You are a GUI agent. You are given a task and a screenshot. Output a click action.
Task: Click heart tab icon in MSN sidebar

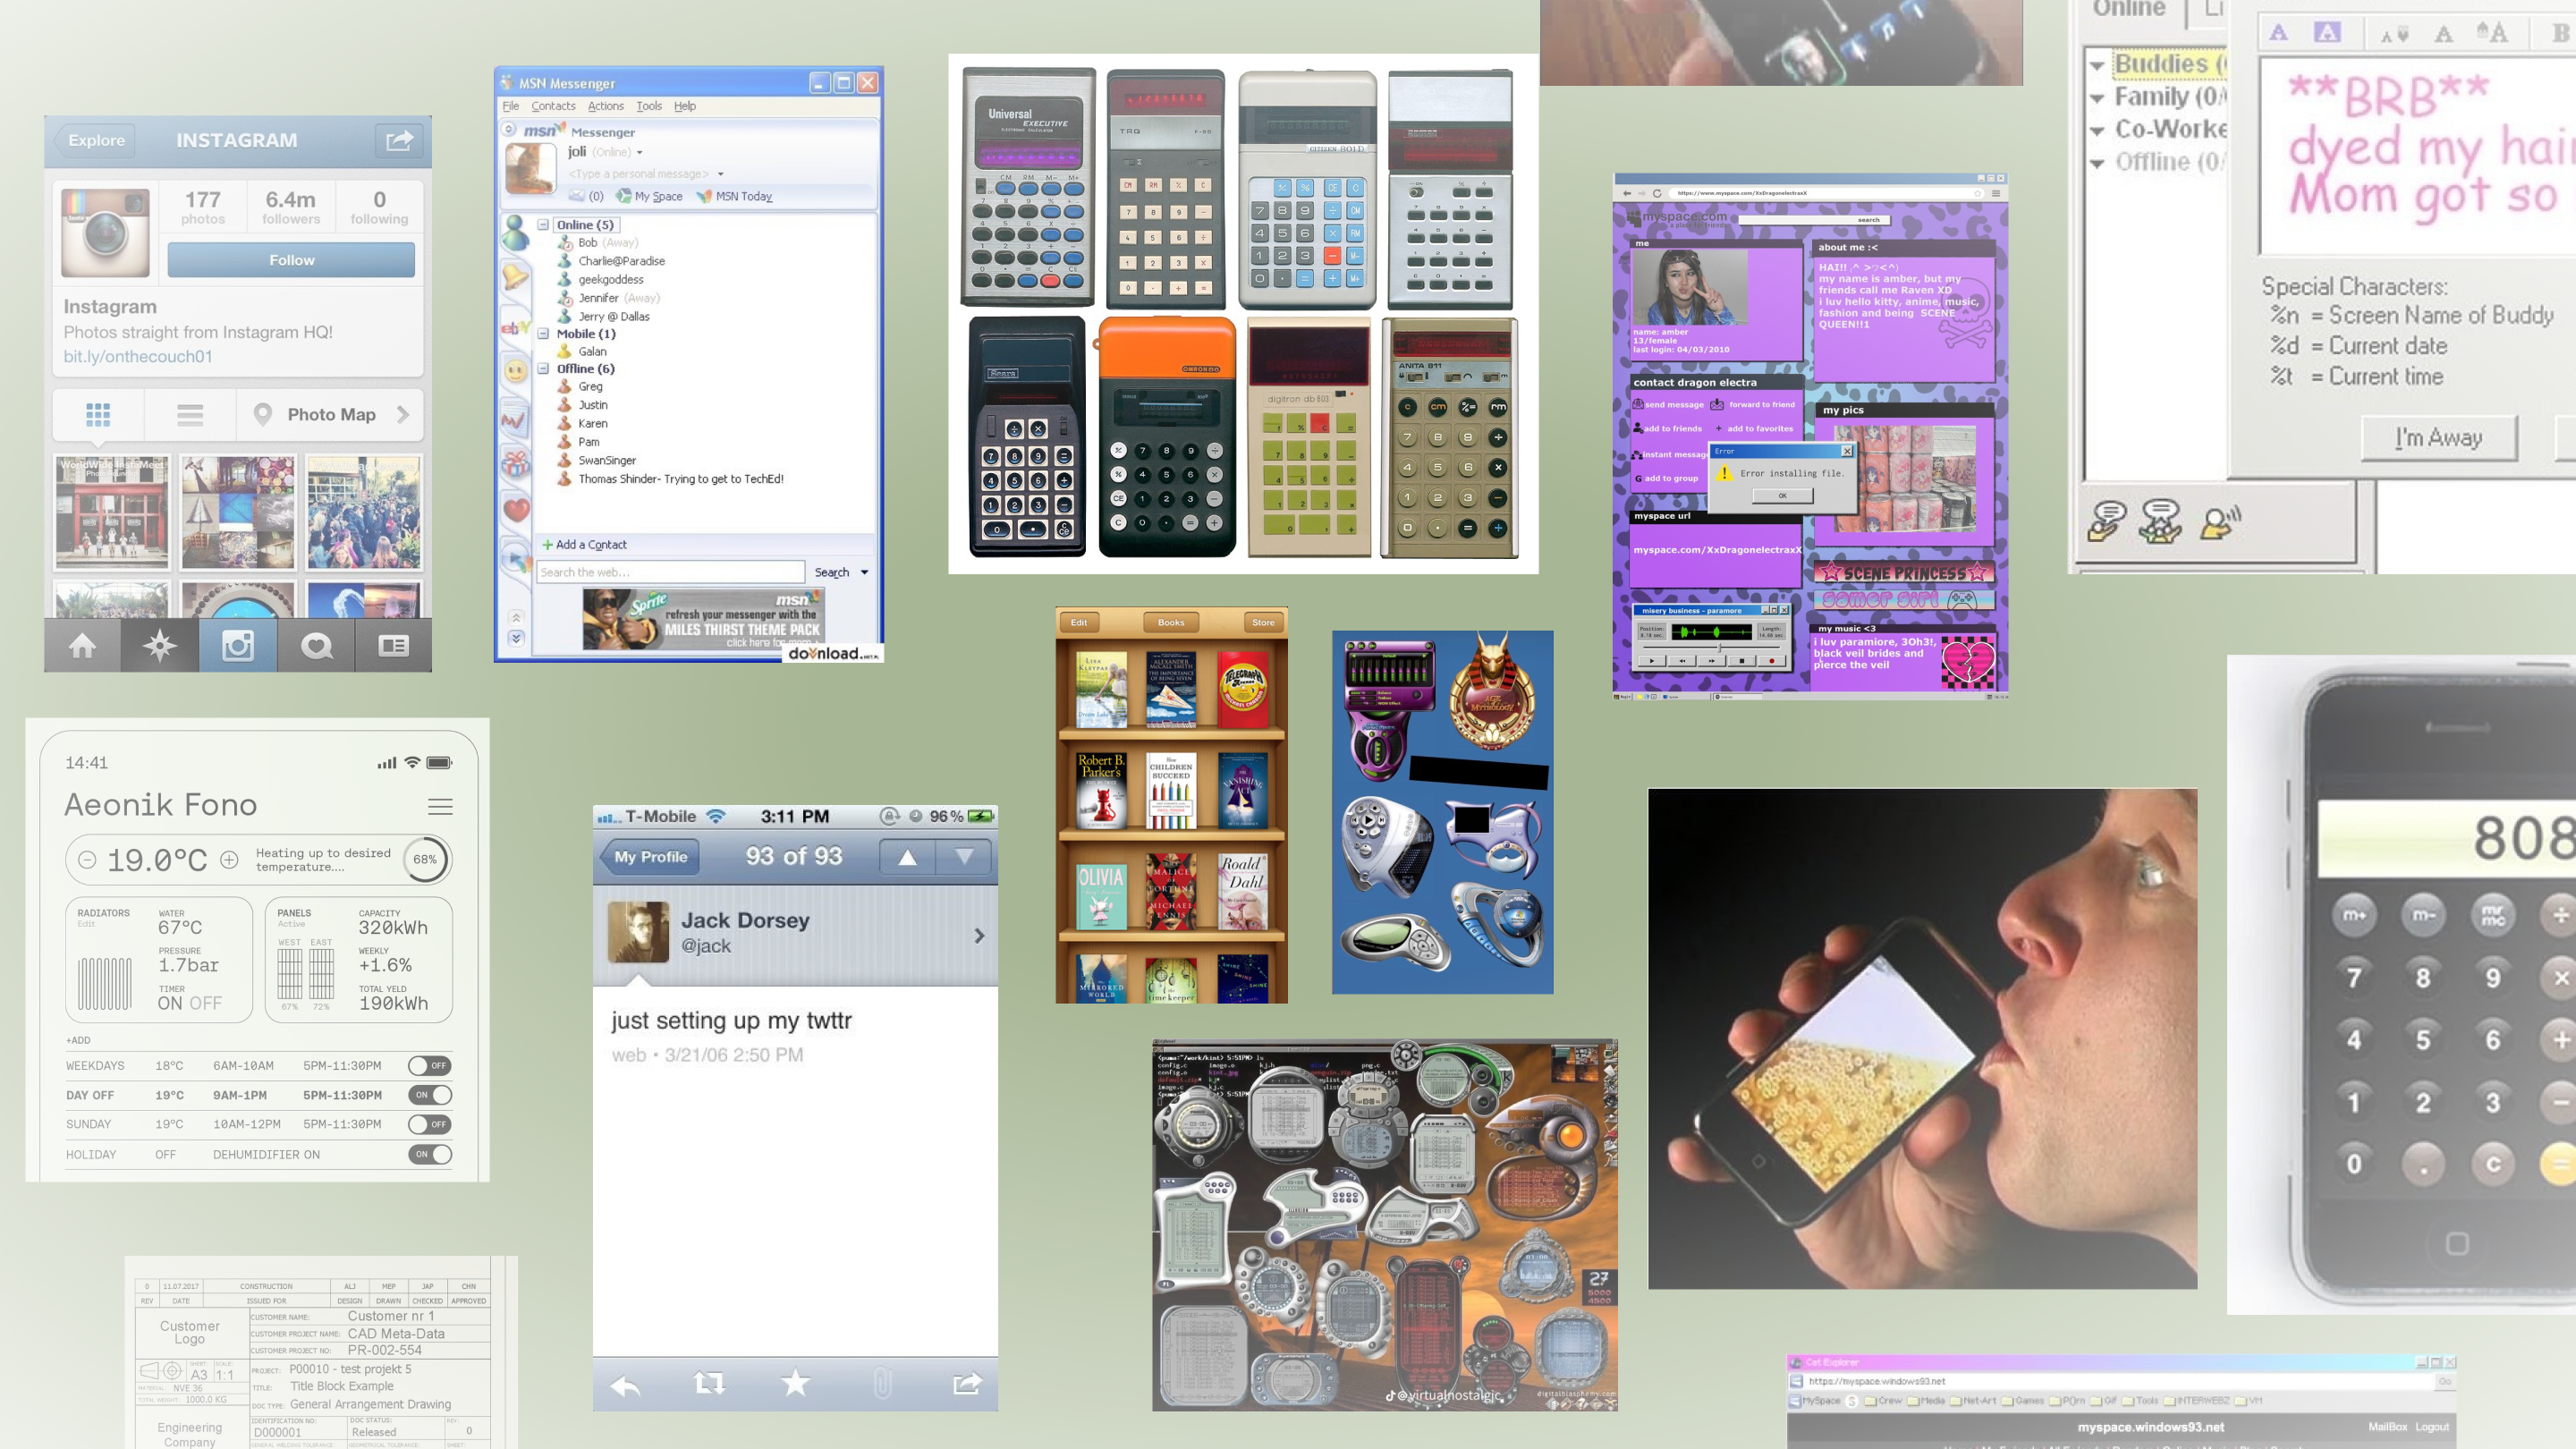(x=515, y=510)
